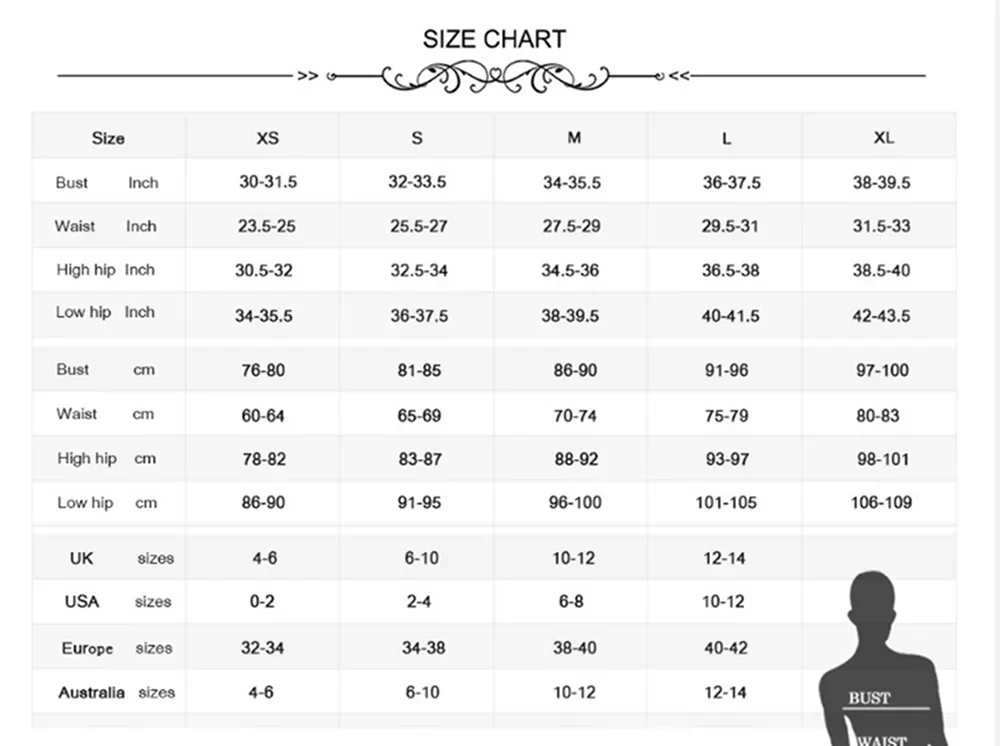
Task: Click the UK sizes row label
Action: point(120,558)
